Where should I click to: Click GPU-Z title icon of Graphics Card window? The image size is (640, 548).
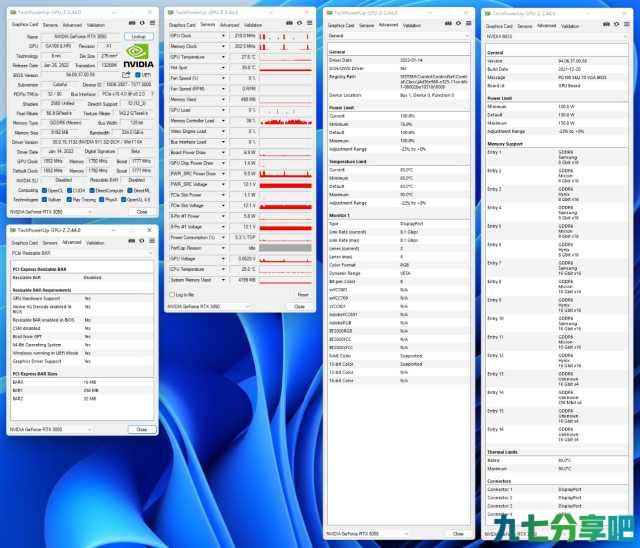tap(13, 13)
